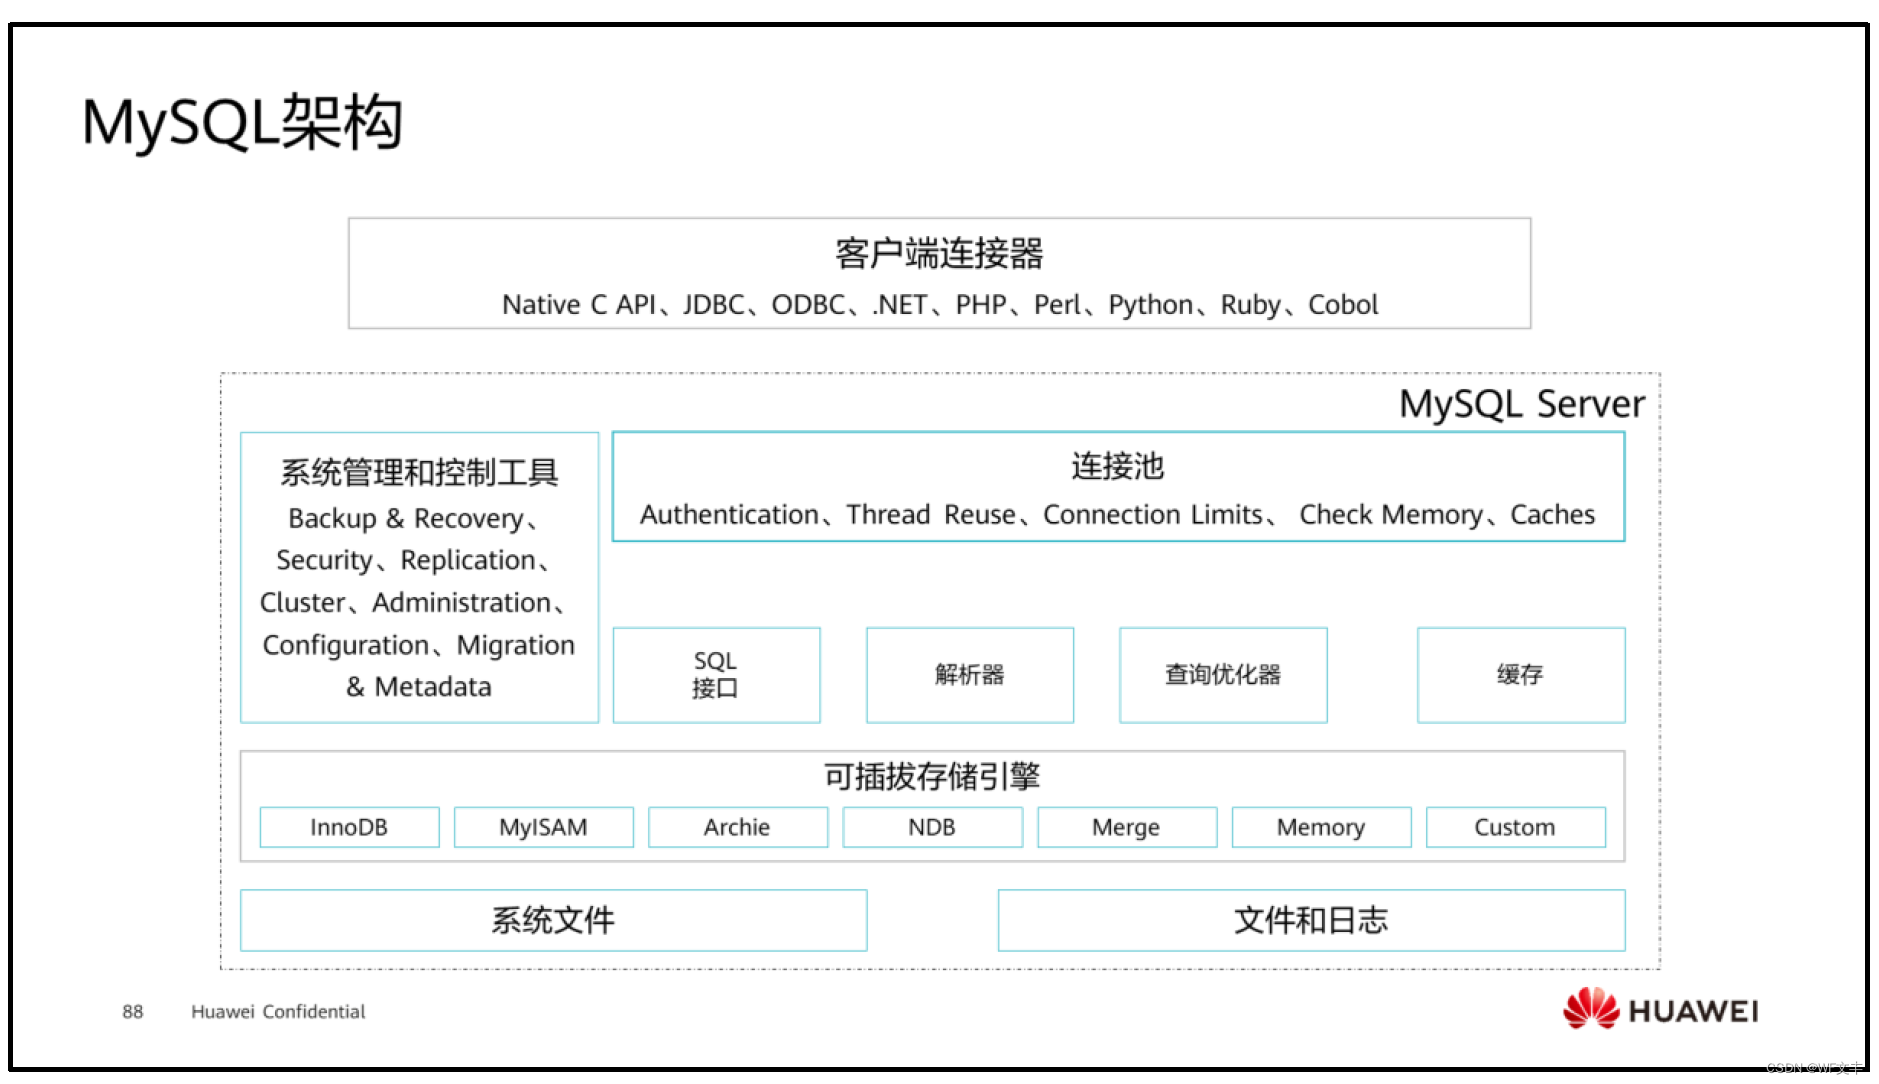Screen dimensions: 1879x1084
Task: Click the Security、Replication text line
Action: tap(413, 560)
